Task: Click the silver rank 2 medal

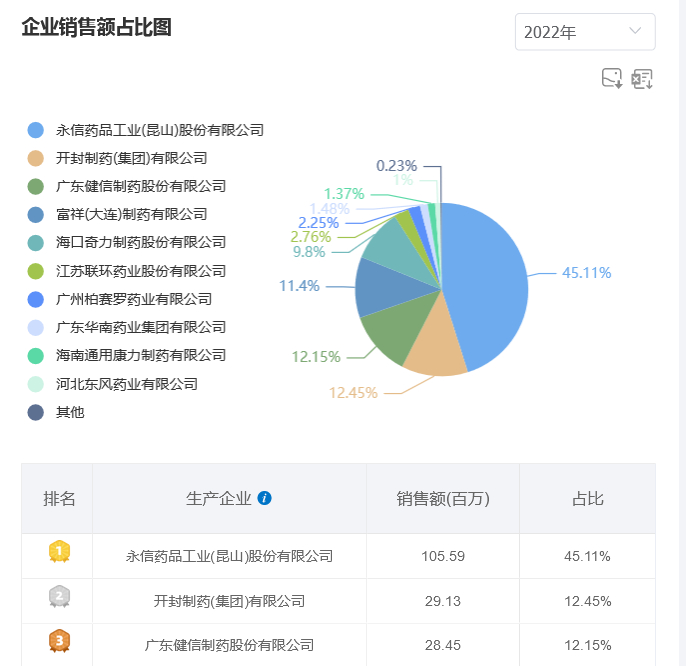Action: click(x=59, y=597)
